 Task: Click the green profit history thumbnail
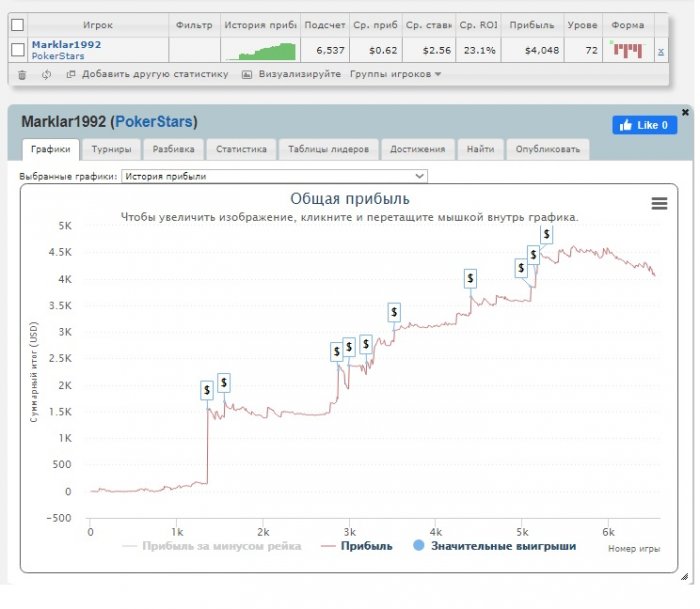pos(261,51)
